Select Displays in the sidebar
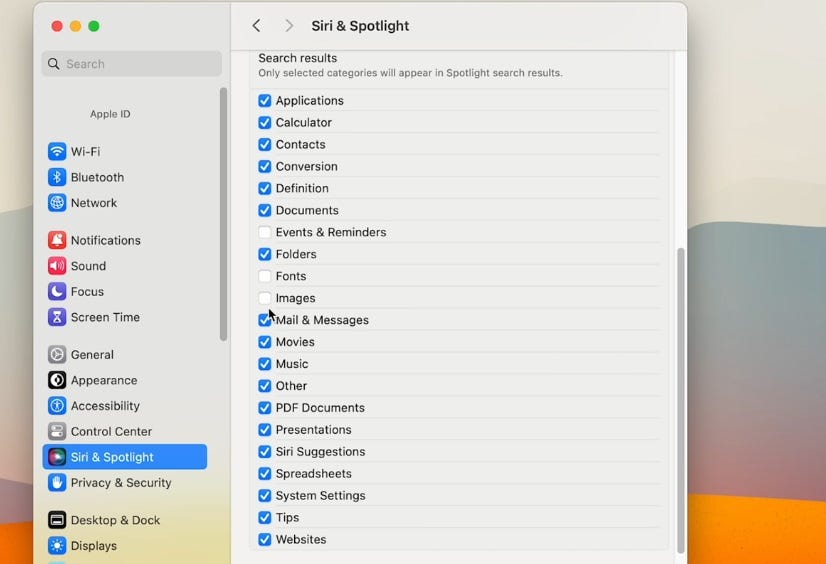The image size is (826, 564). (x=125, y=546)
